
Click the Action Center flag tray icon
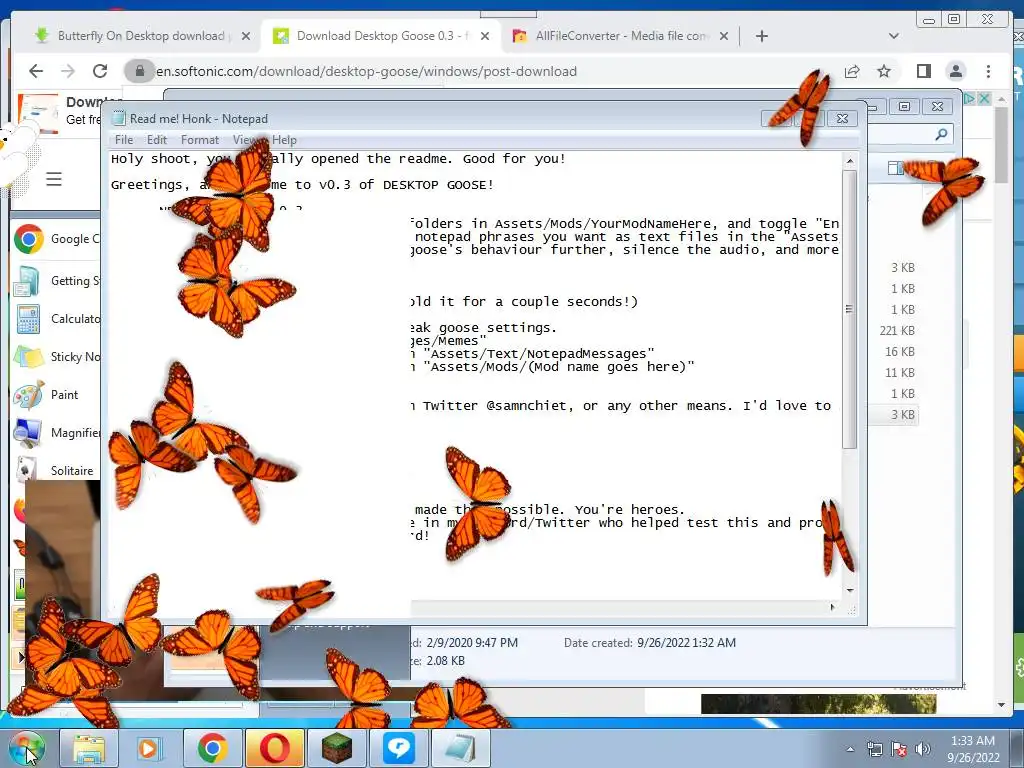pos(899,749)
